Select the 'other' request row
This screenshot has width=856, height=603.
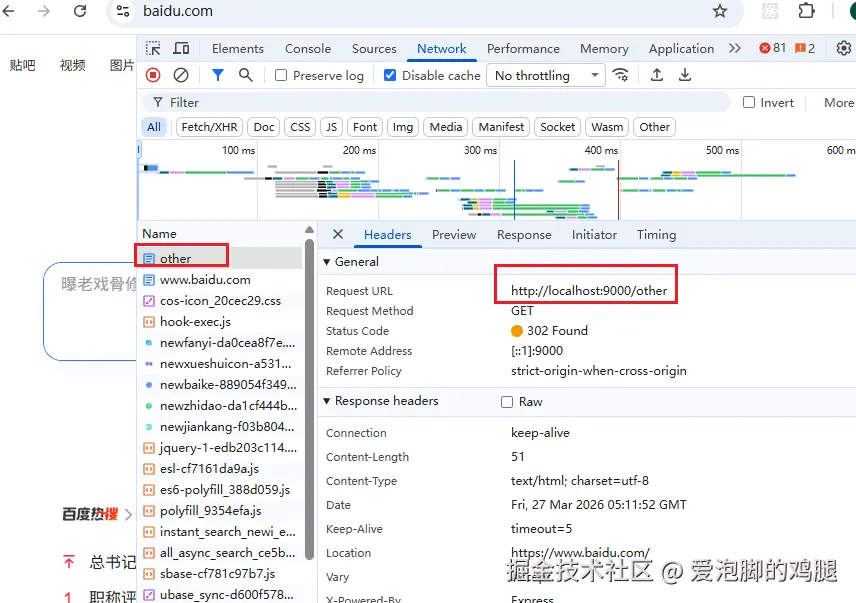(219, 258)
